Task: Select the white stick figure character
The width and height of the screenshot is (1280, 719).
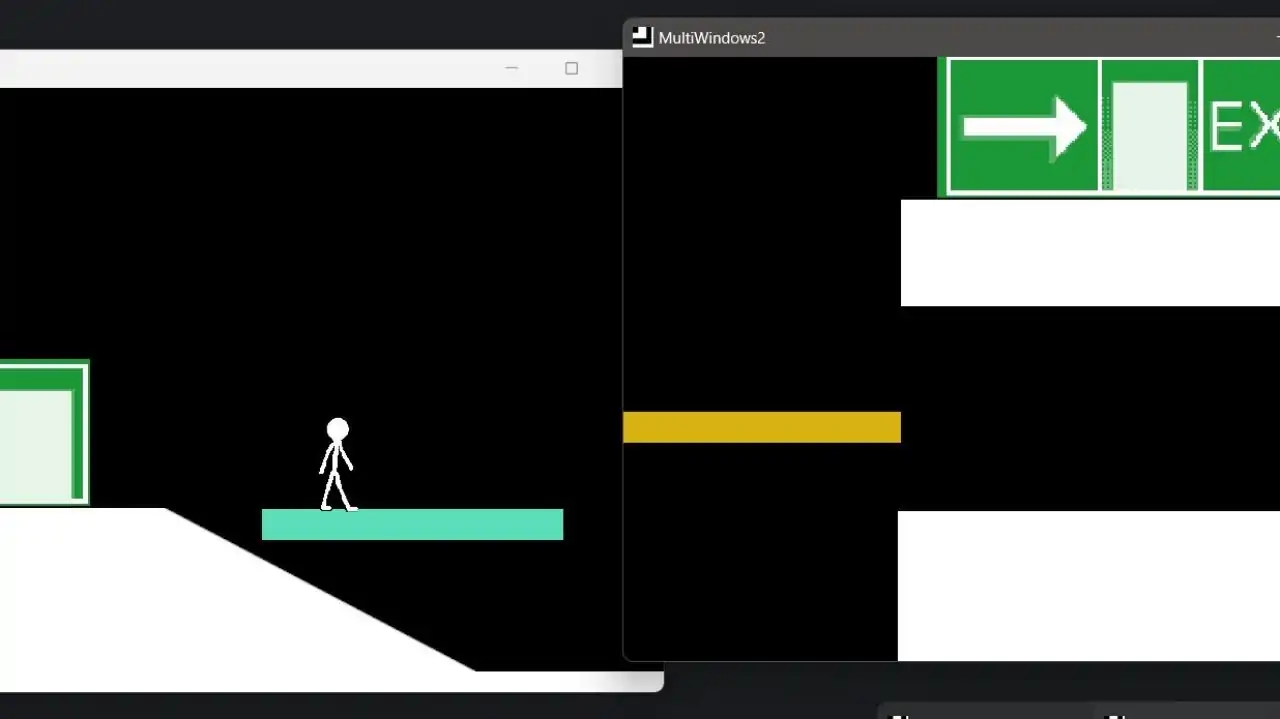Action: [336, 470]
